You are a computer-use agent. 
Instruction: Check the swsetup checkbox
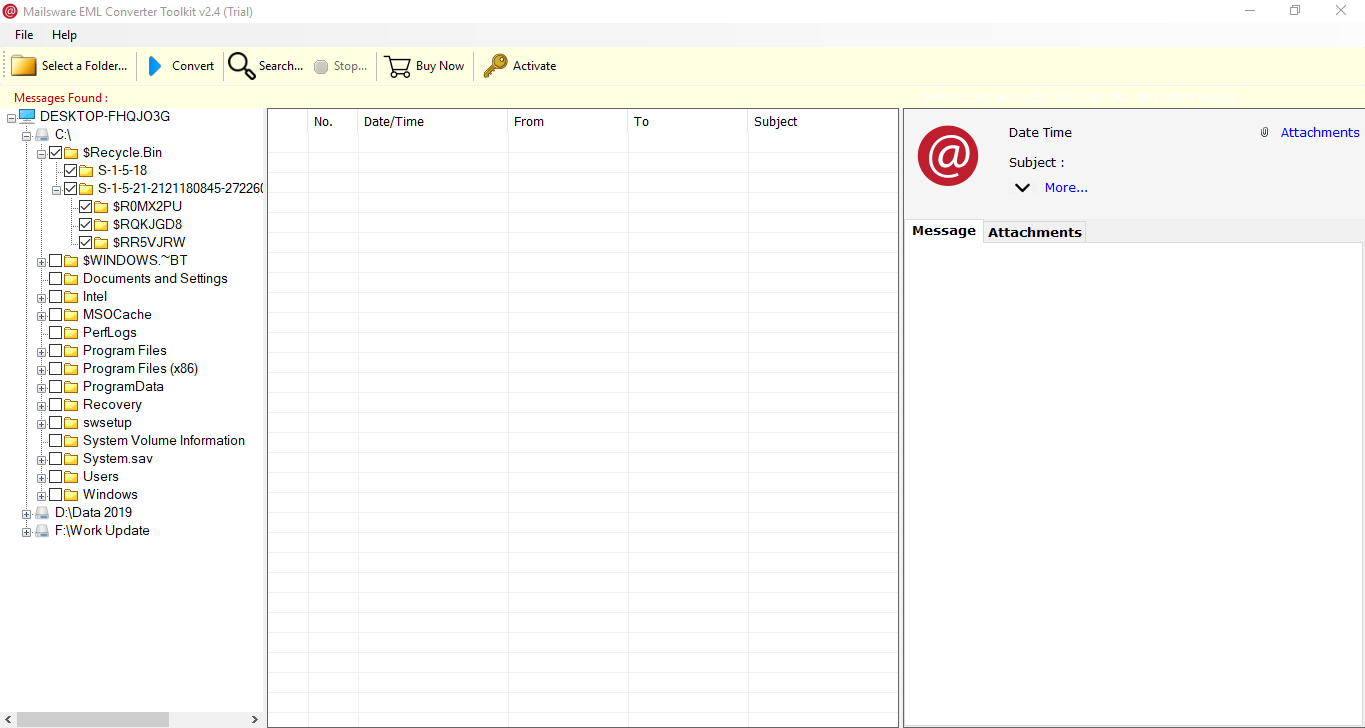pos(56,422)
